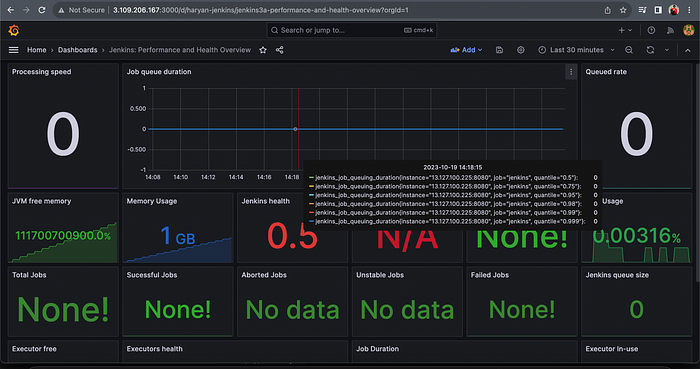The width and height of the screenshot is (700, 369).
Task: Click the Jenkins queue size panel title
Action: click(617, 275)
